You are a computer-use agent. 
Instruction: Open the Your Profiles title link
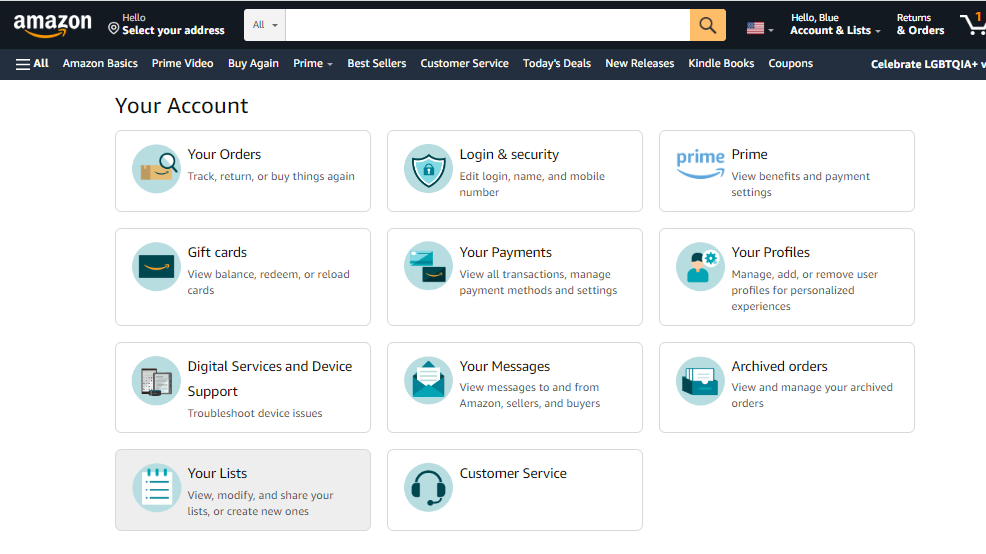tap(771, 253)
